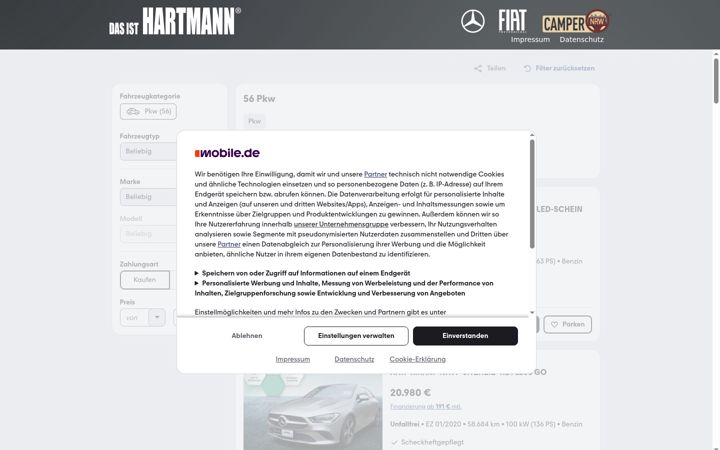Click the FIAT logo in header
720x450 pixels.
tap(512, 21)
